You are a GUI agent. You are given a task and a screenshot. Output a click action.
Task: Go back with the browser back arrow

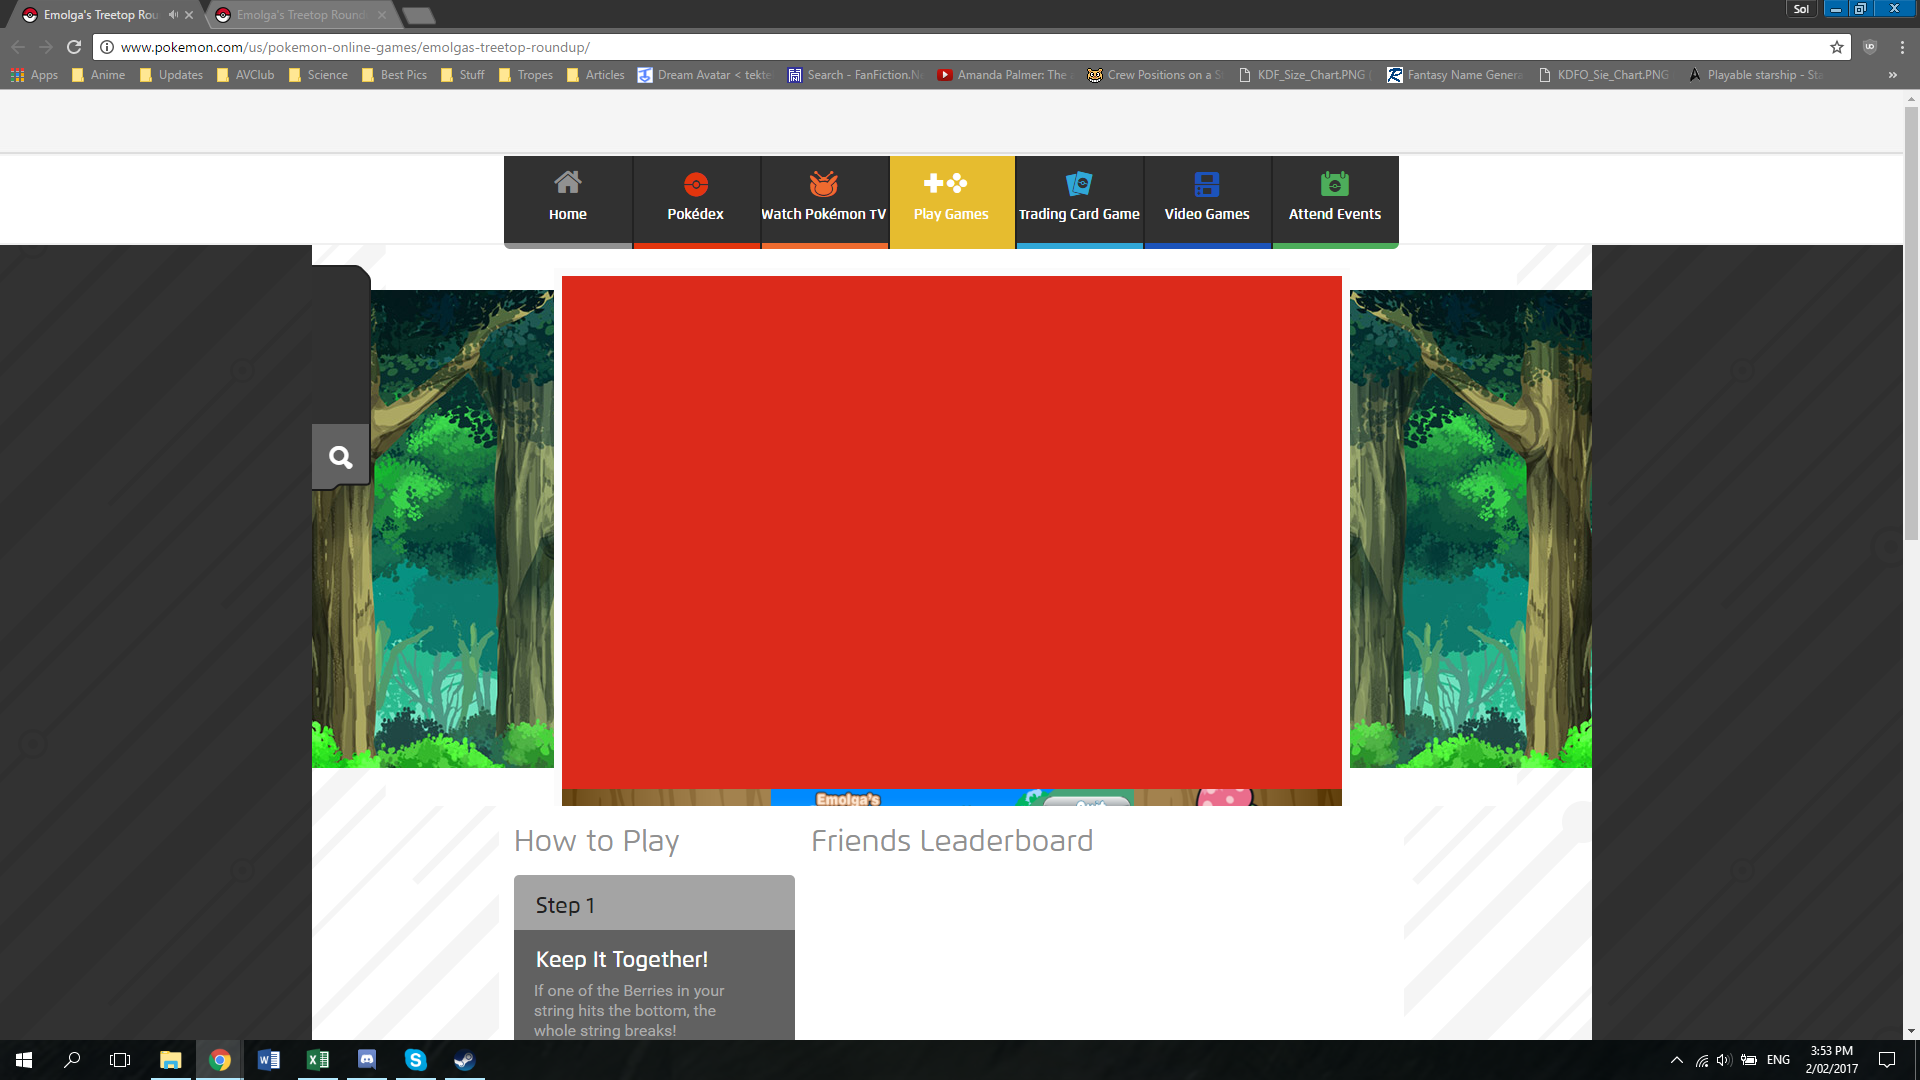pos(18,47)
